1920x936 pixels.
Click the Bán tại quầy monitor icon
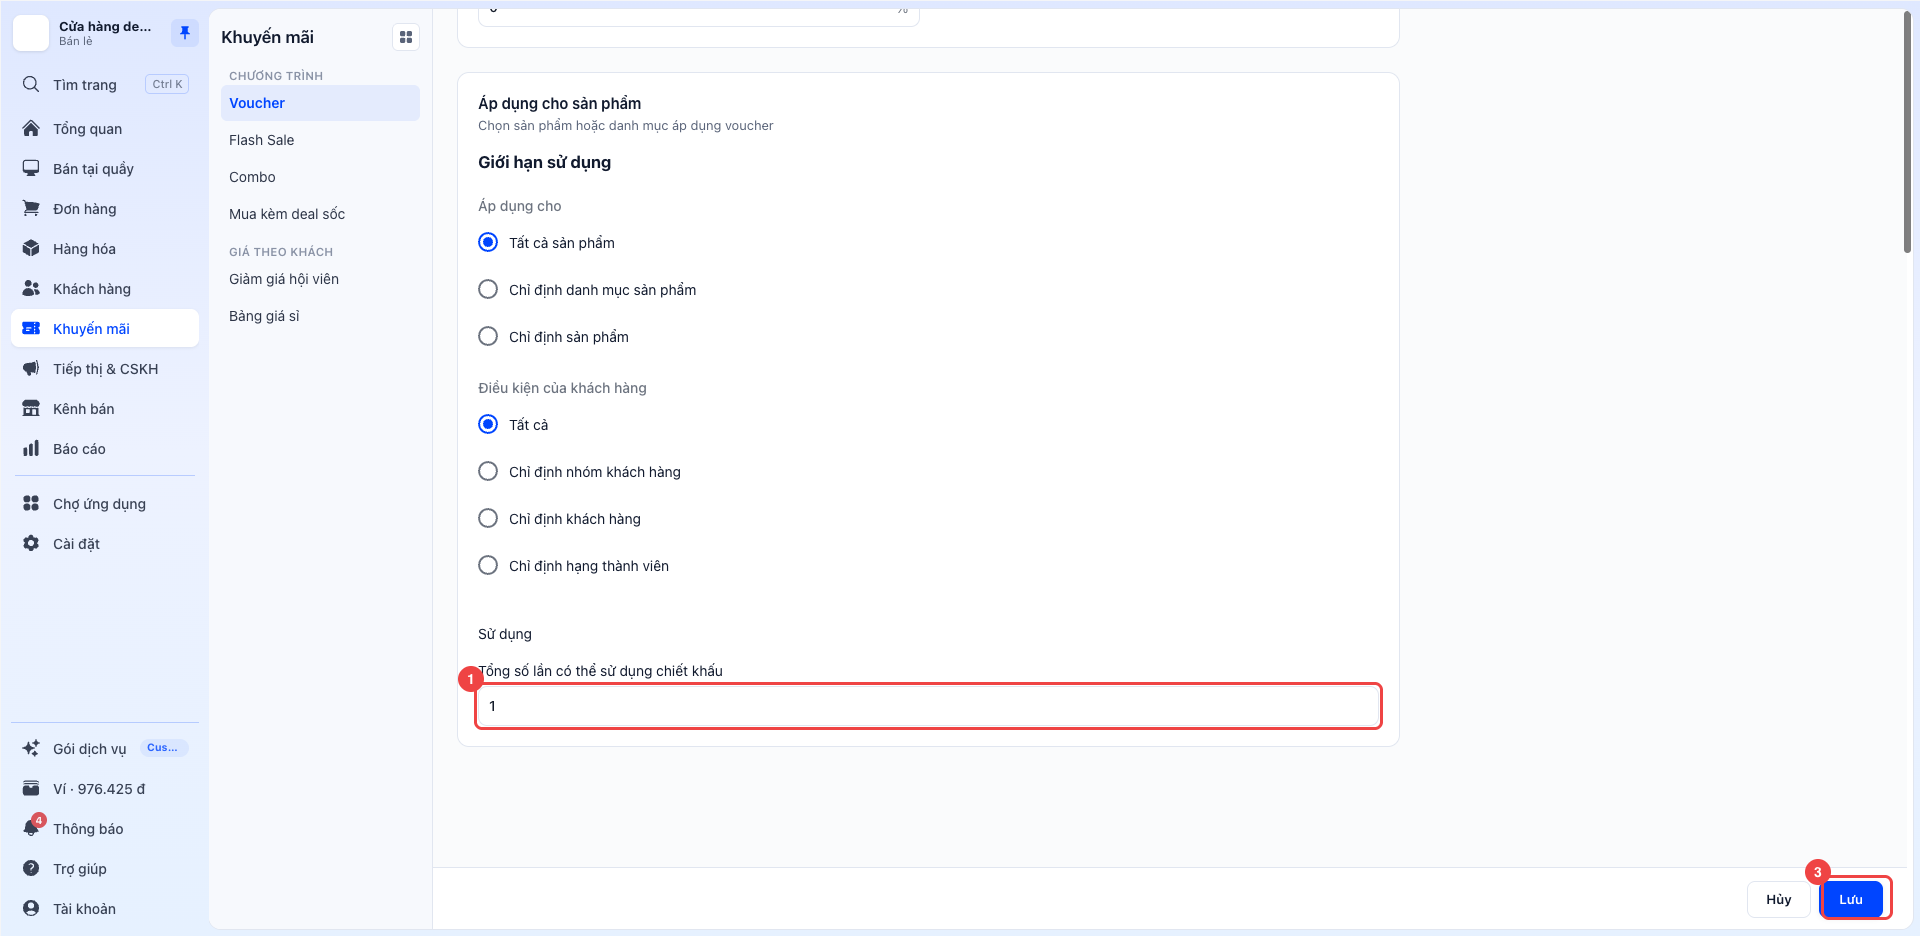pos(31,168)
